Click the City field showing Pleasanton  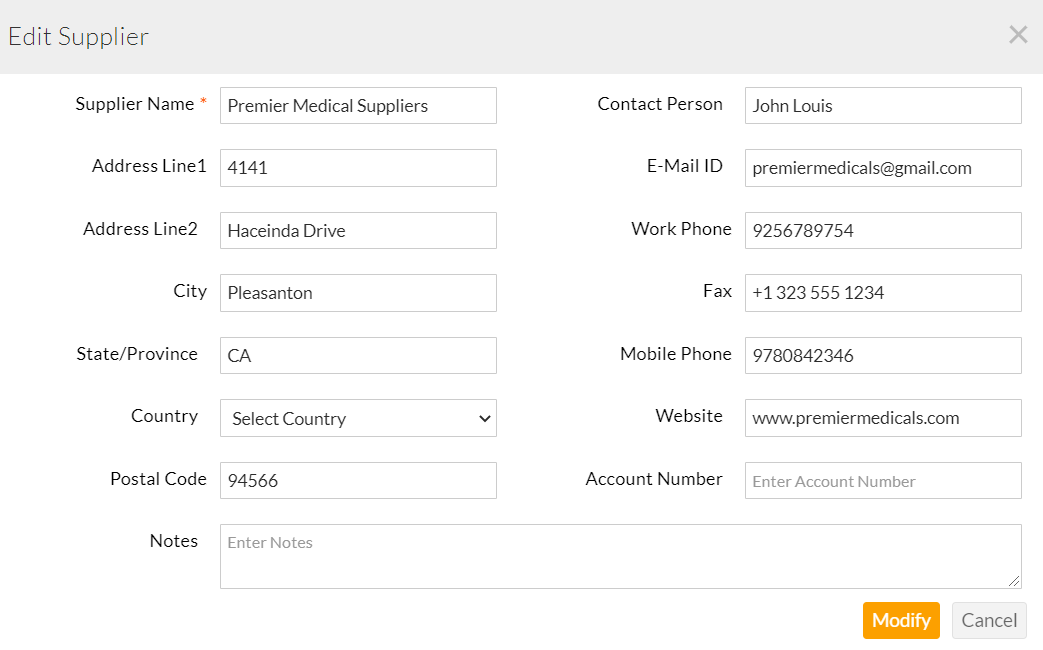tap(357, 292)
